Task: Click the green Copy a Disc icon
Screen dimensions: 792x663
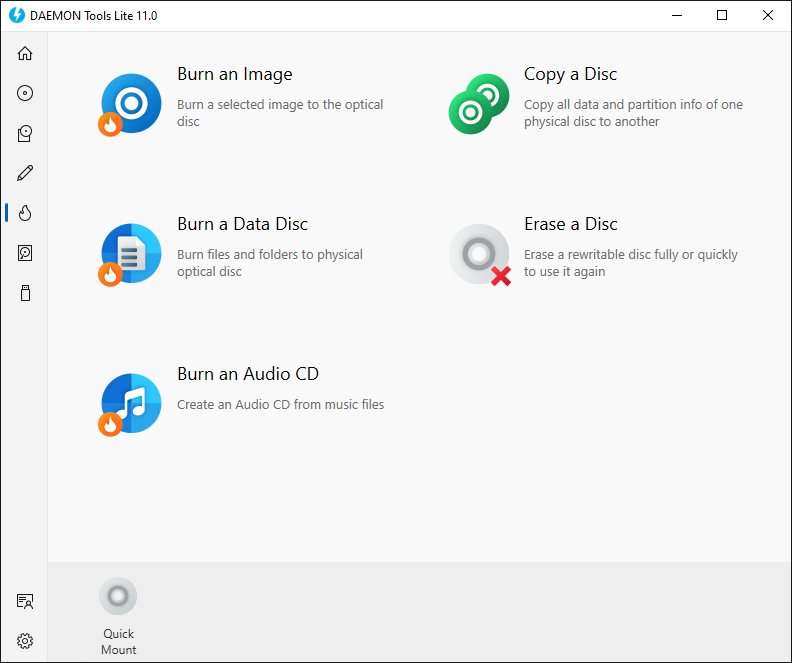Action: click(479, 104)
